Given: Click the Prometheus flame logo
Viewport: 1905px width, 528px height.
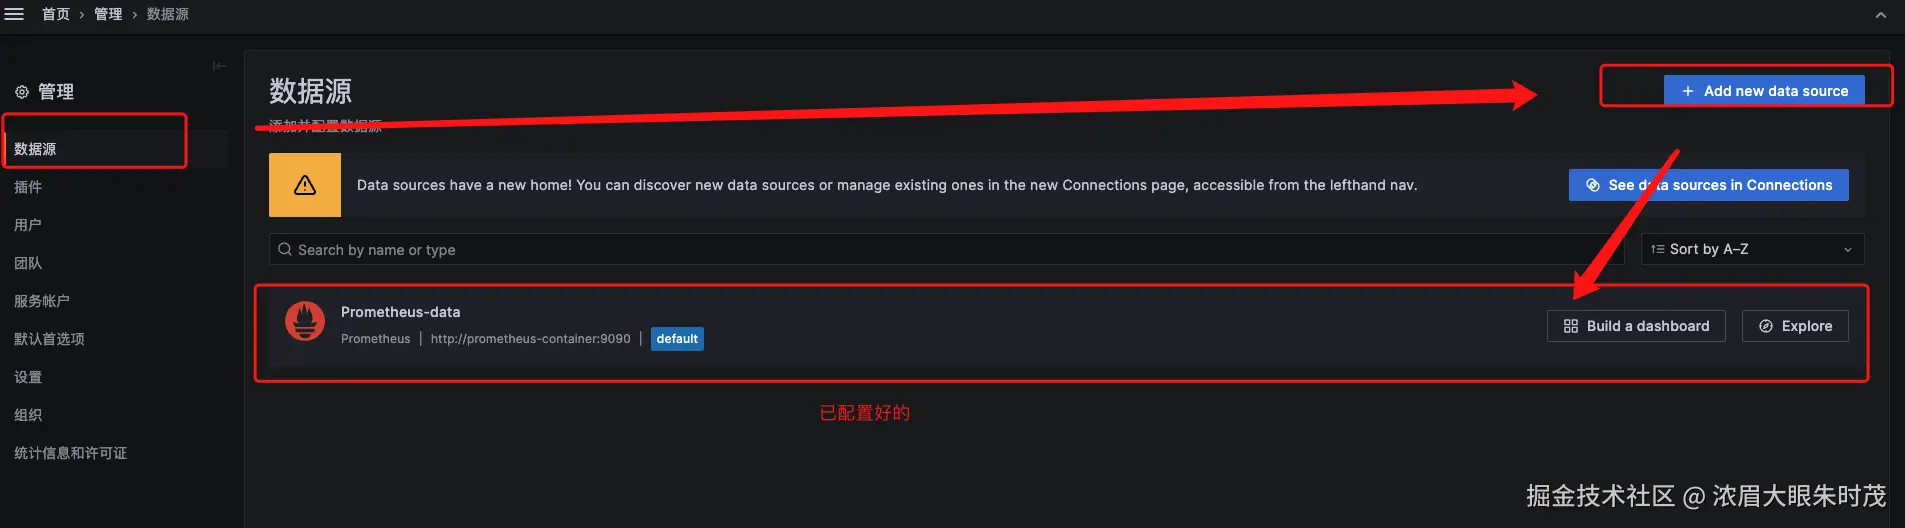Looking at the screenshot, I should [x=305, y=322].
